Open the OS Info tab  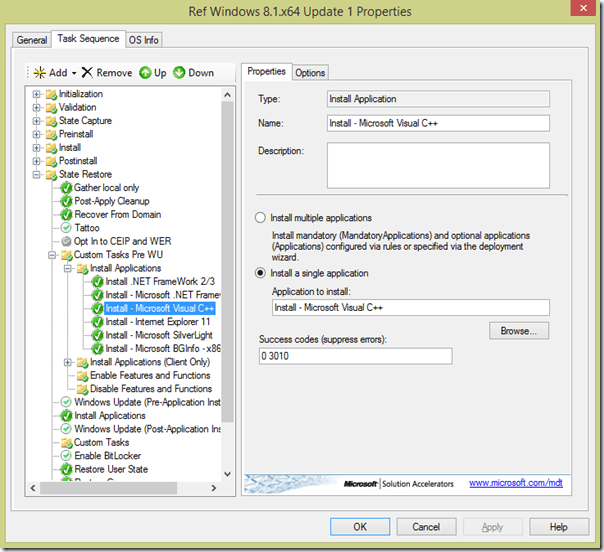(144, 40)
